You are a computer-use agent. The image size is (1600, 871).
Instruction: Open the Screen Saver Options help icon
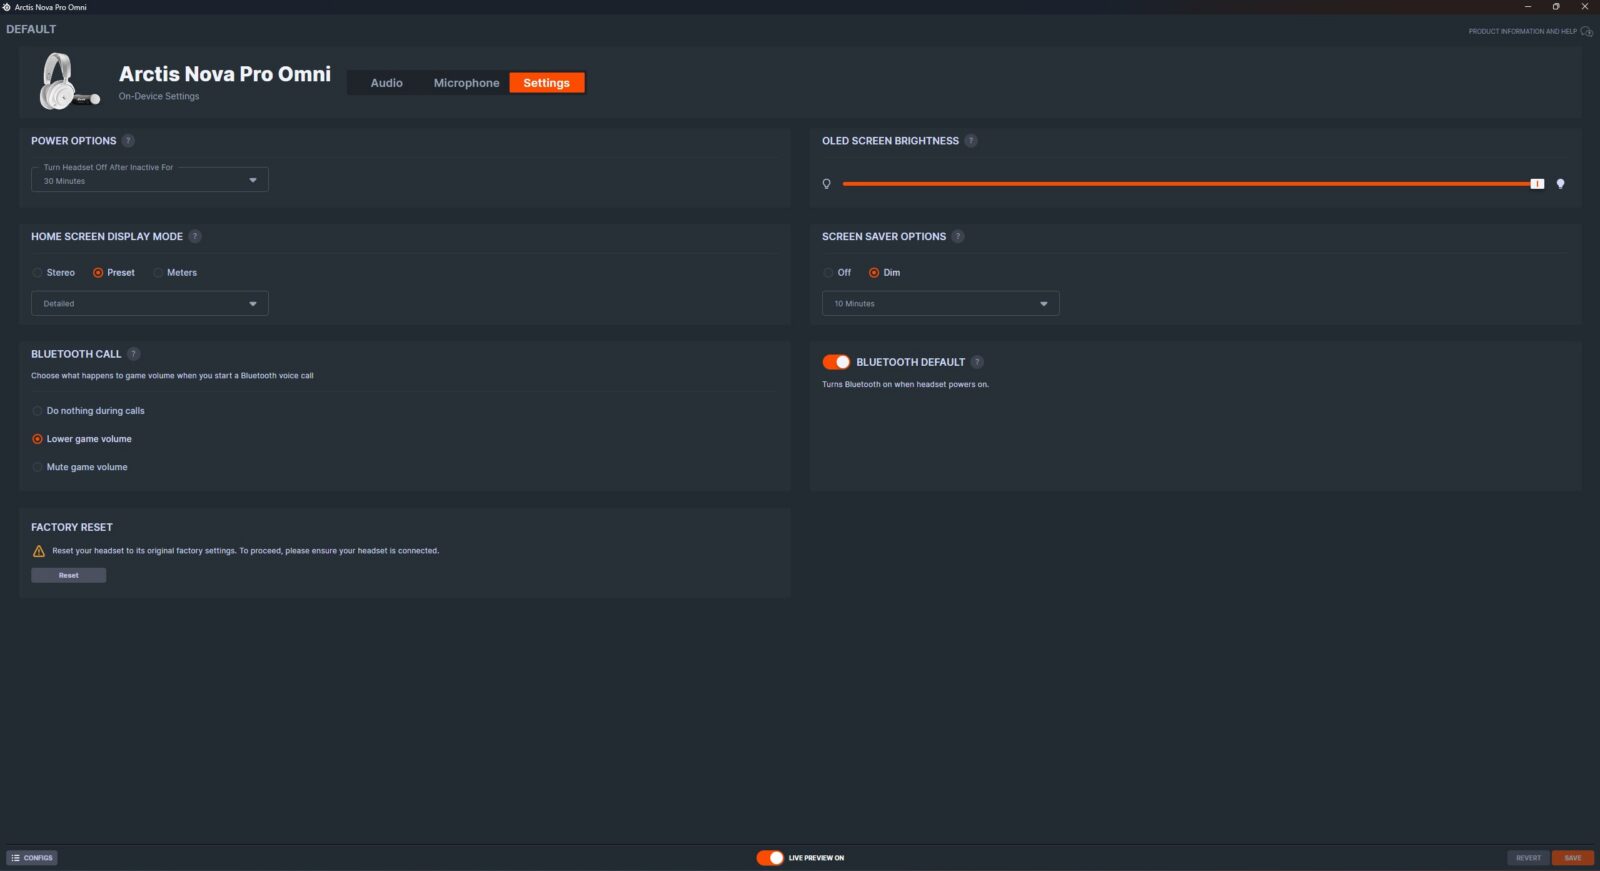pos(958,237)
